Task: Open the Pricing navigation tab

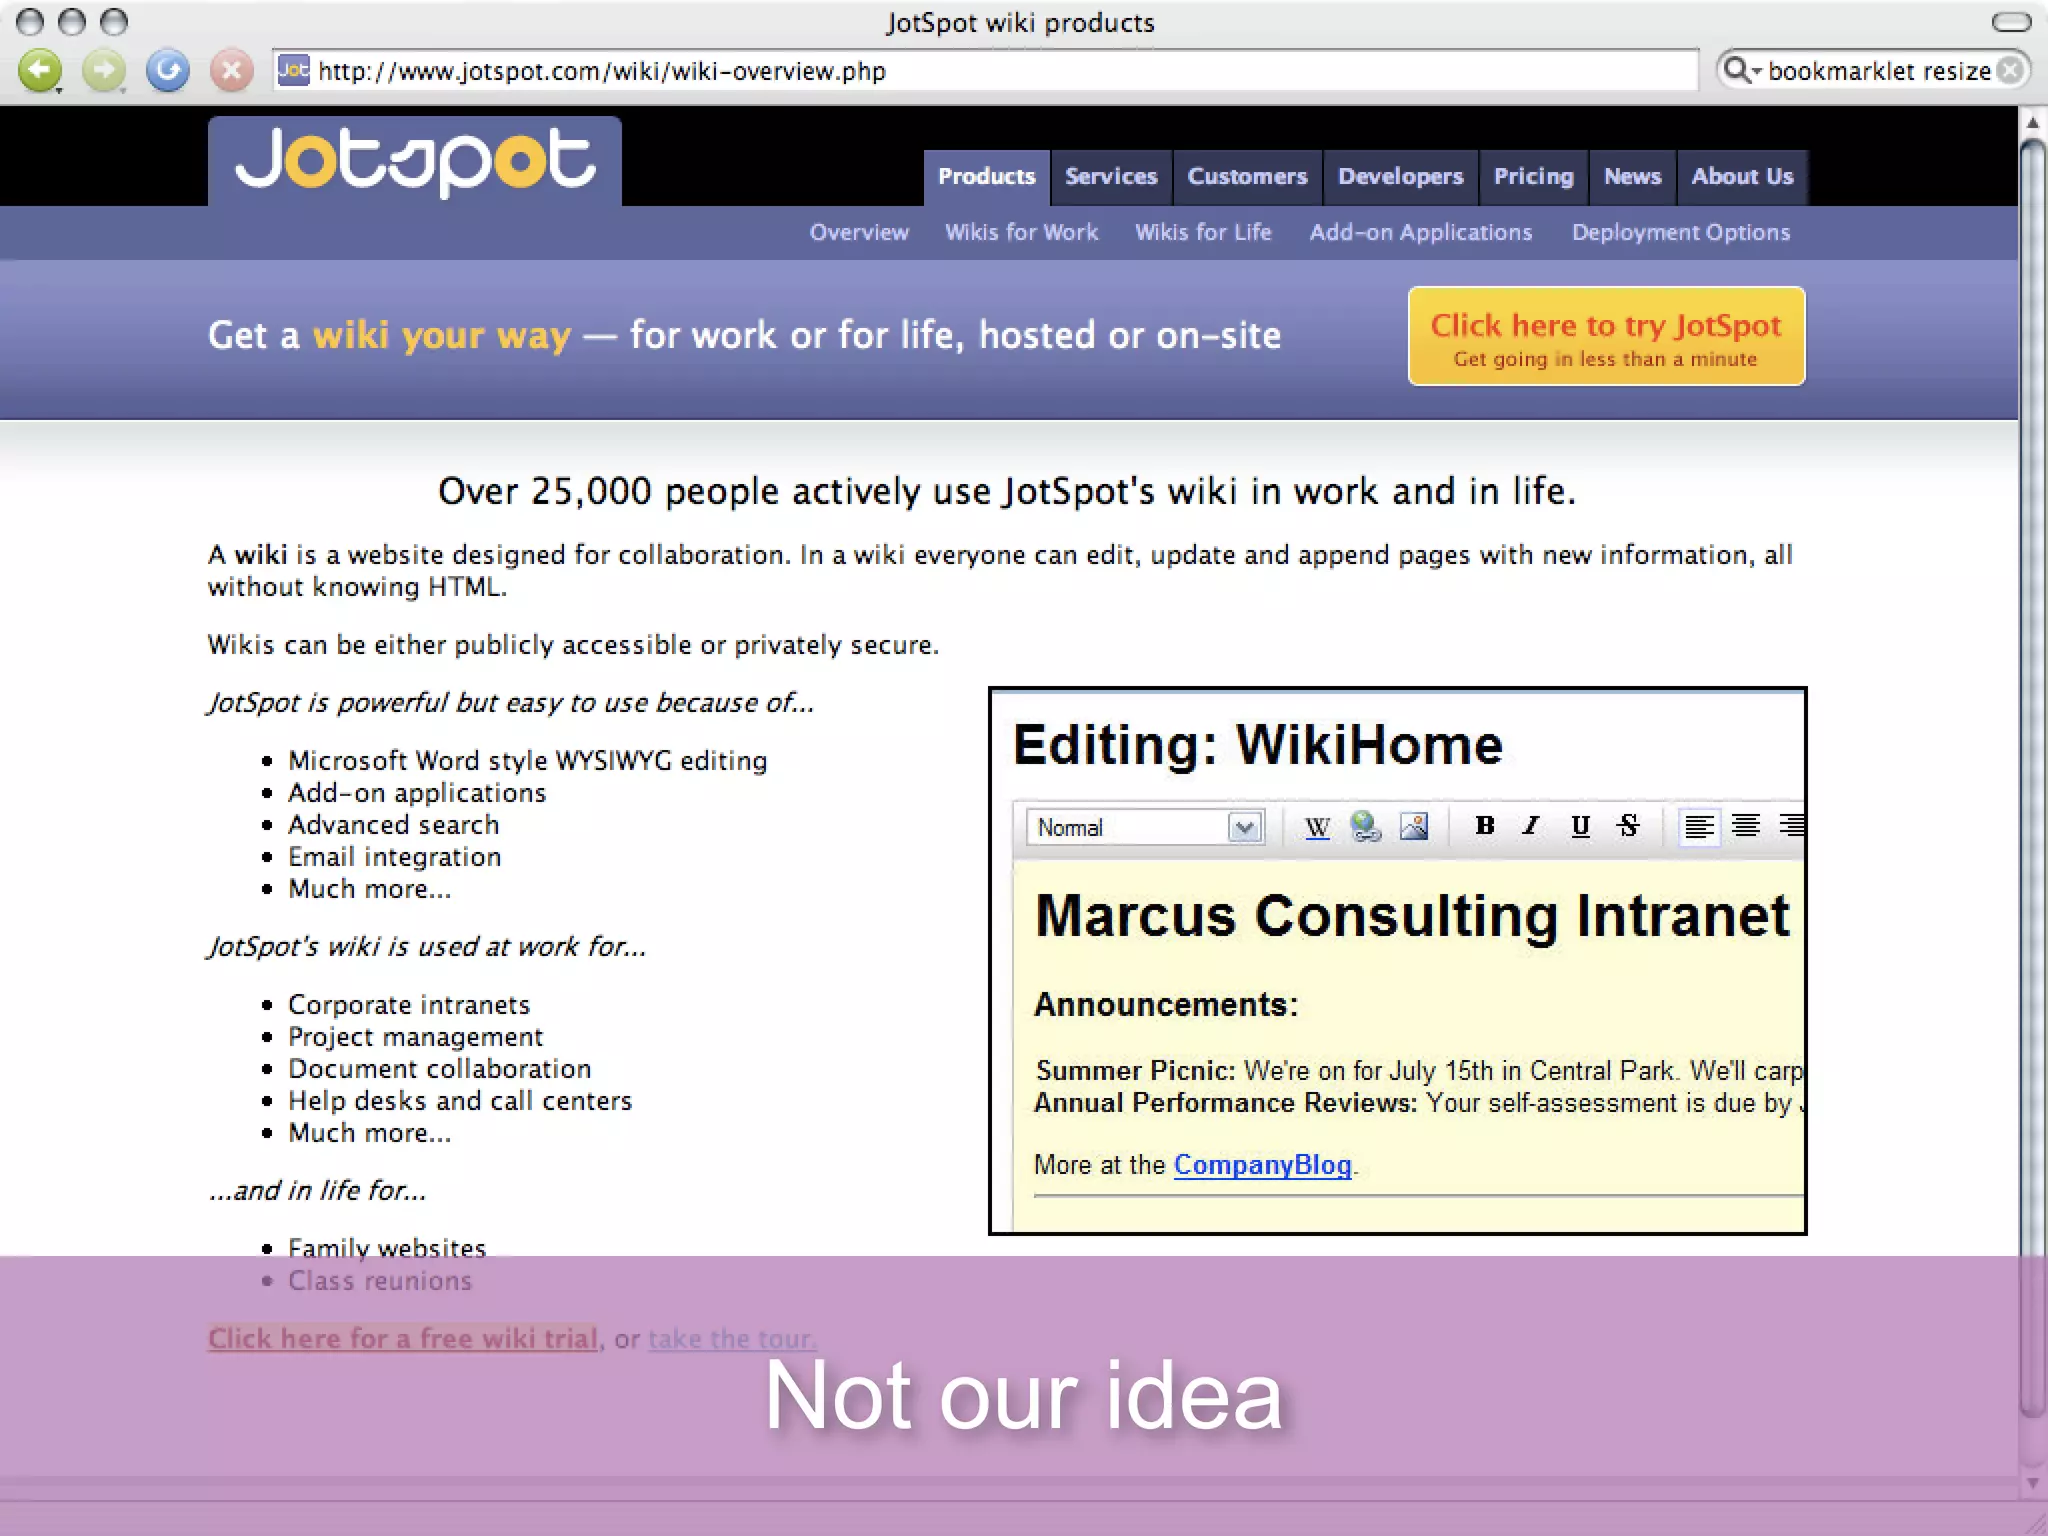Action: [1533, 177]
